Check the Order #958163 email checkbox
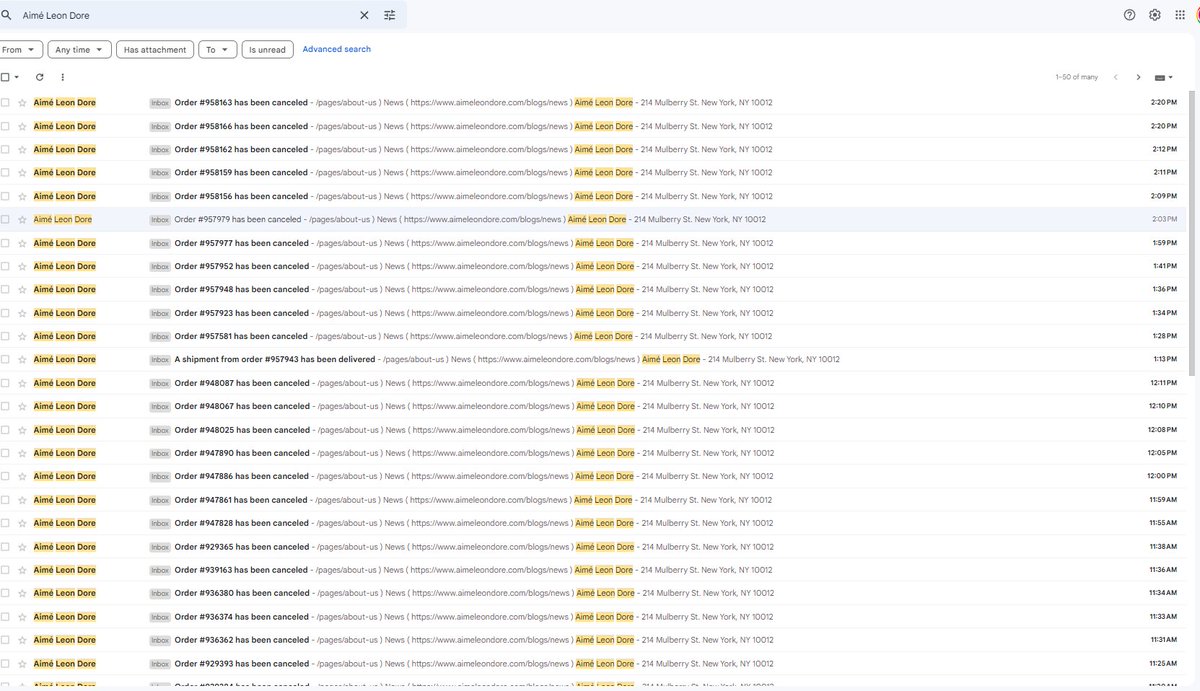This screenshot has width=1200, height=691. point(5,103)
